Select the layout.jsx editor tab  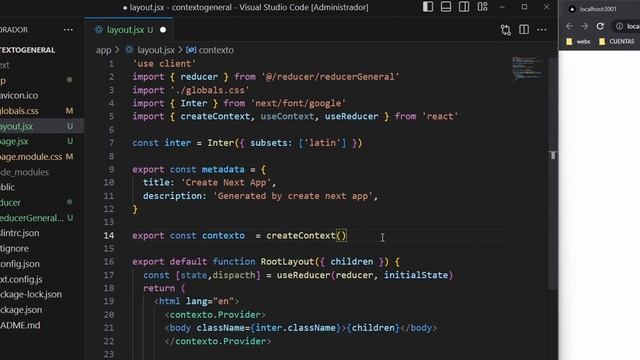tap(129, 30)
